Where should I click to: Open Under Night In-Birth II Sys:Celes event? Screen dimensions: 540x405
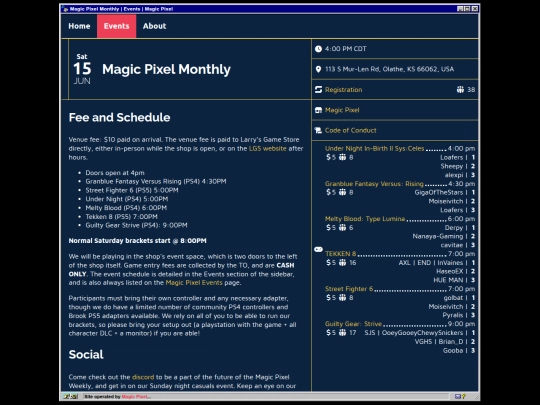click(374, 148)
